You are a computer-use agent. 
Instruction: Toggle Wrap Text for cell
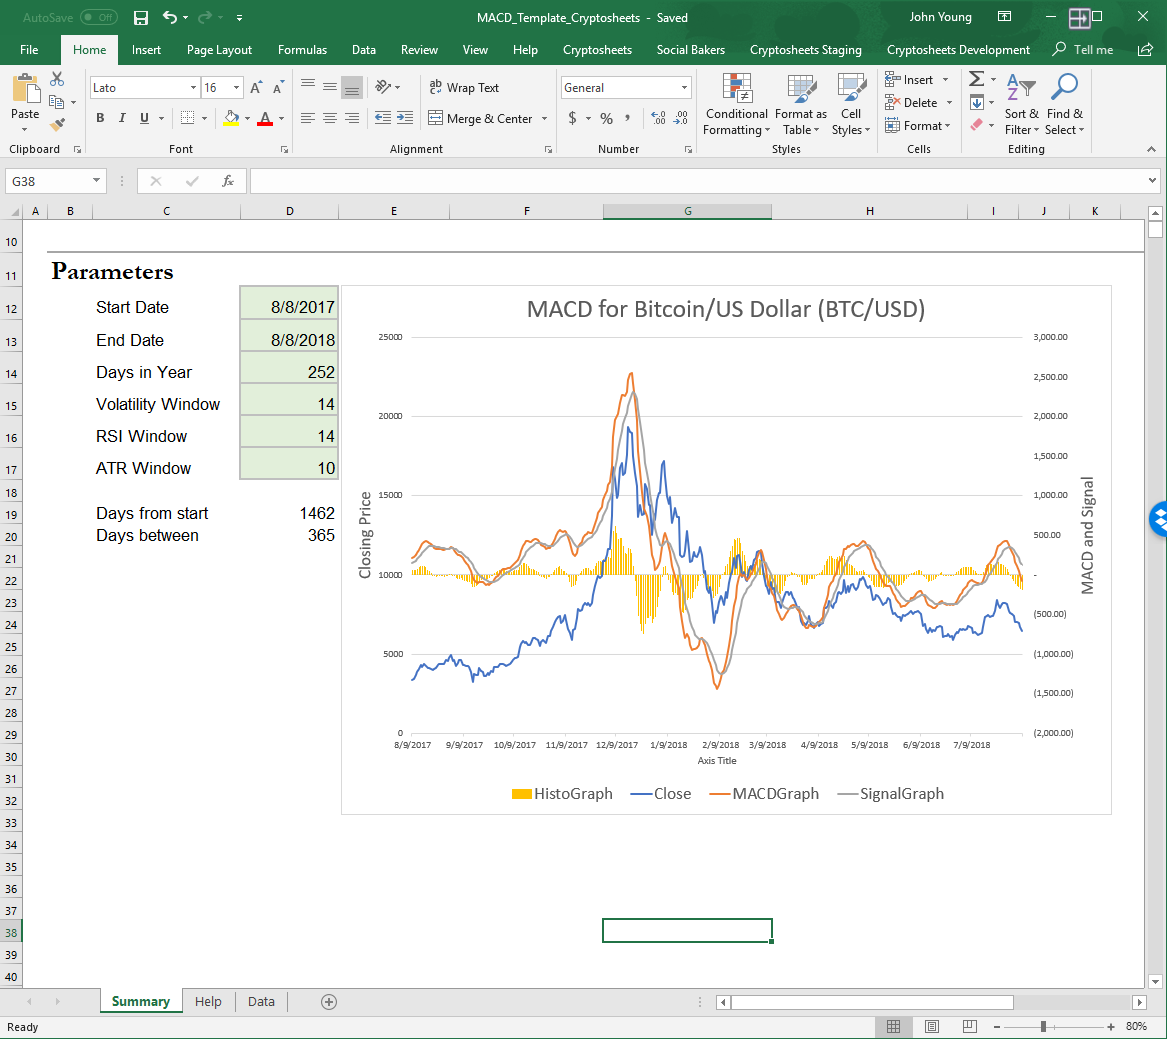tap(464, 88)
